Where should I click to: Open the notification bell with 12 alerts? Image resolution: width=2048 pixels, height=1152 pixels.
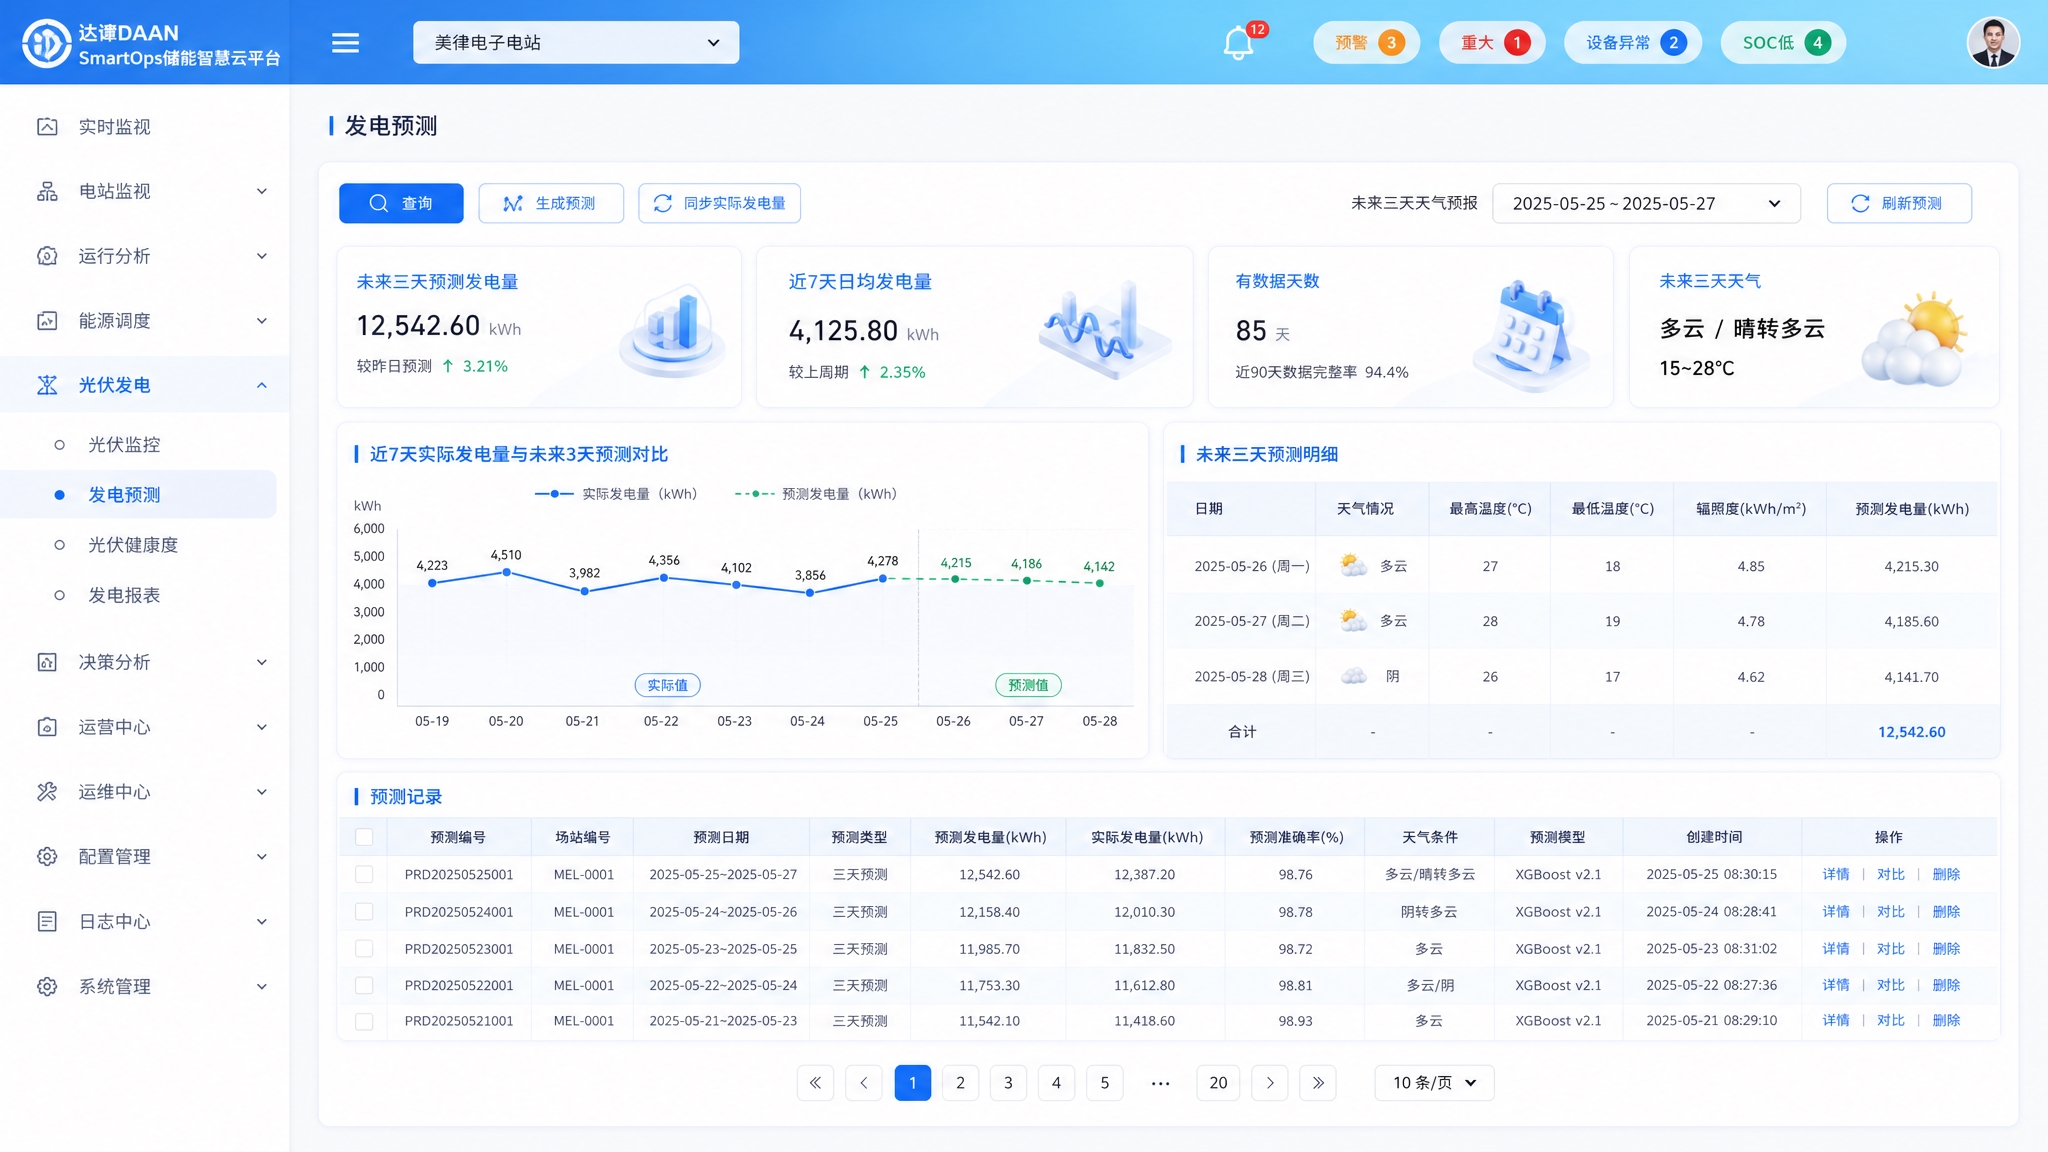tap(1238, 43)
